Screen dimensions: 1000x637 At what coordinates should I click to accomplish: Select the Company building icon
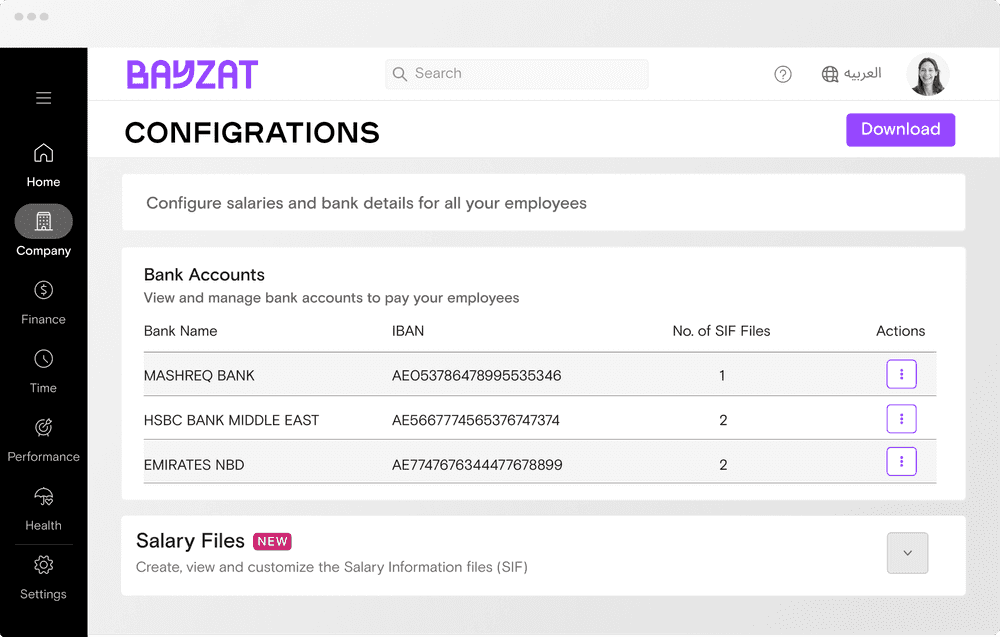43,221
